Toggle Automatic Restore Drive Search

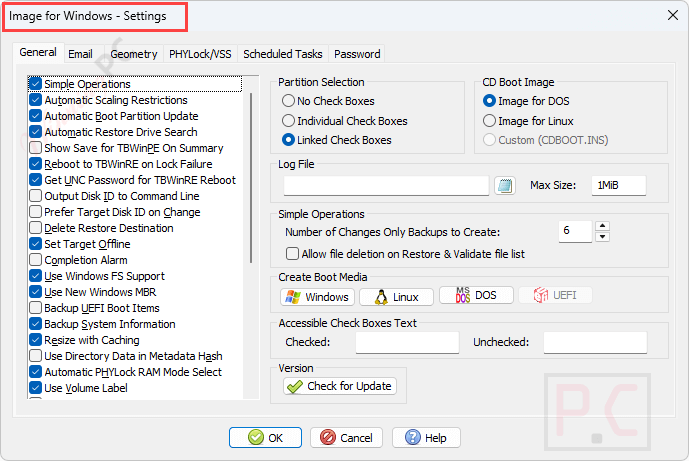pos(36,132)
